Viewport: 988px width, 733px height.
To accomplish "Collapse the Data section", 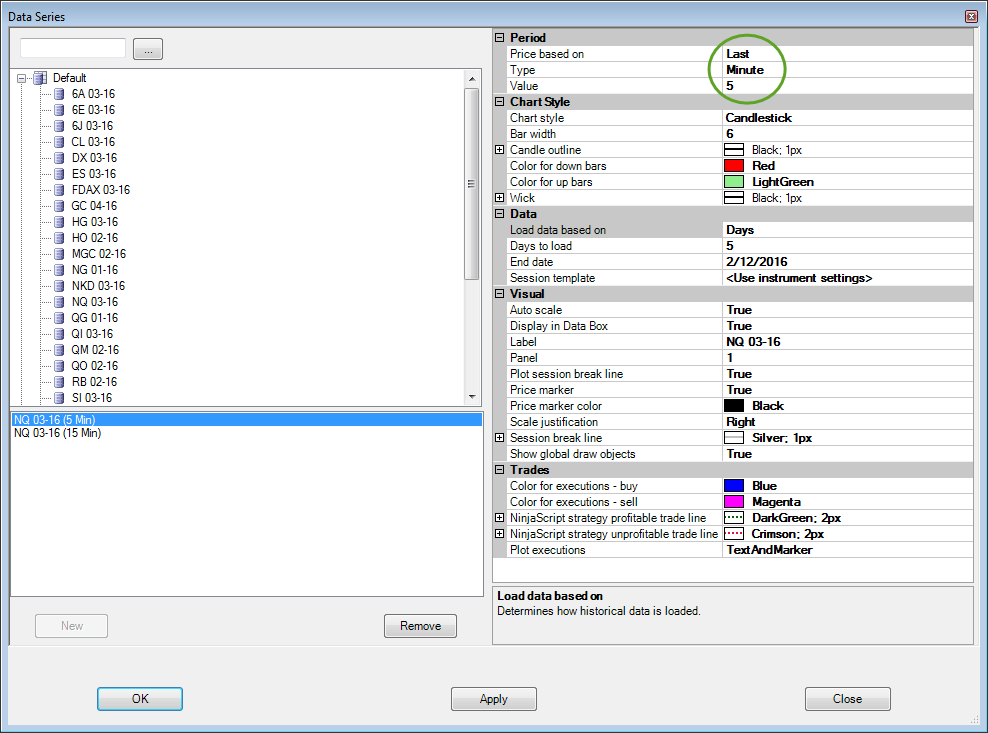I will point(500,214).
